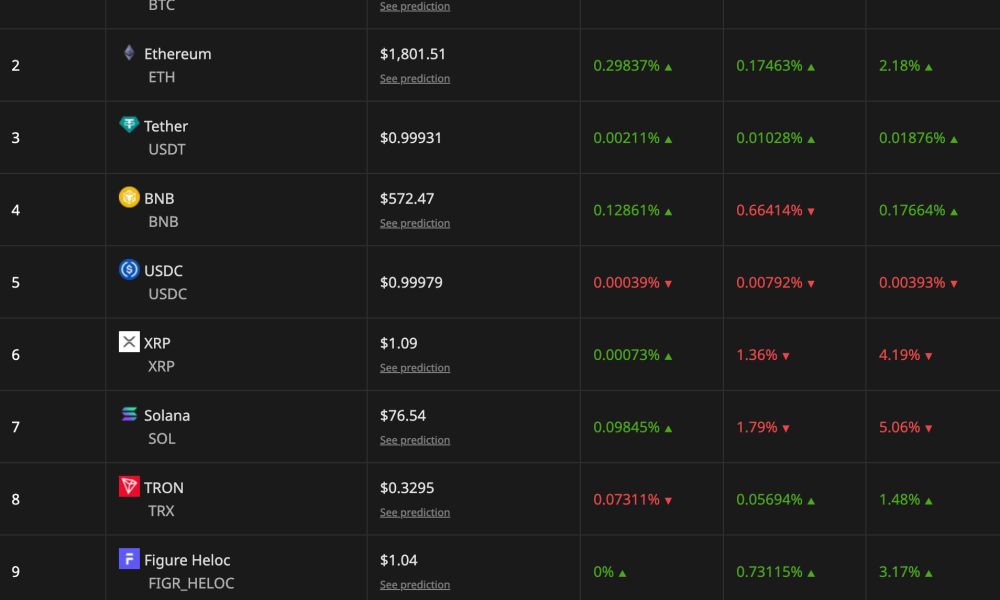Click the Tether diamond logo icon

pyautogui.click(x=129, y=124)
